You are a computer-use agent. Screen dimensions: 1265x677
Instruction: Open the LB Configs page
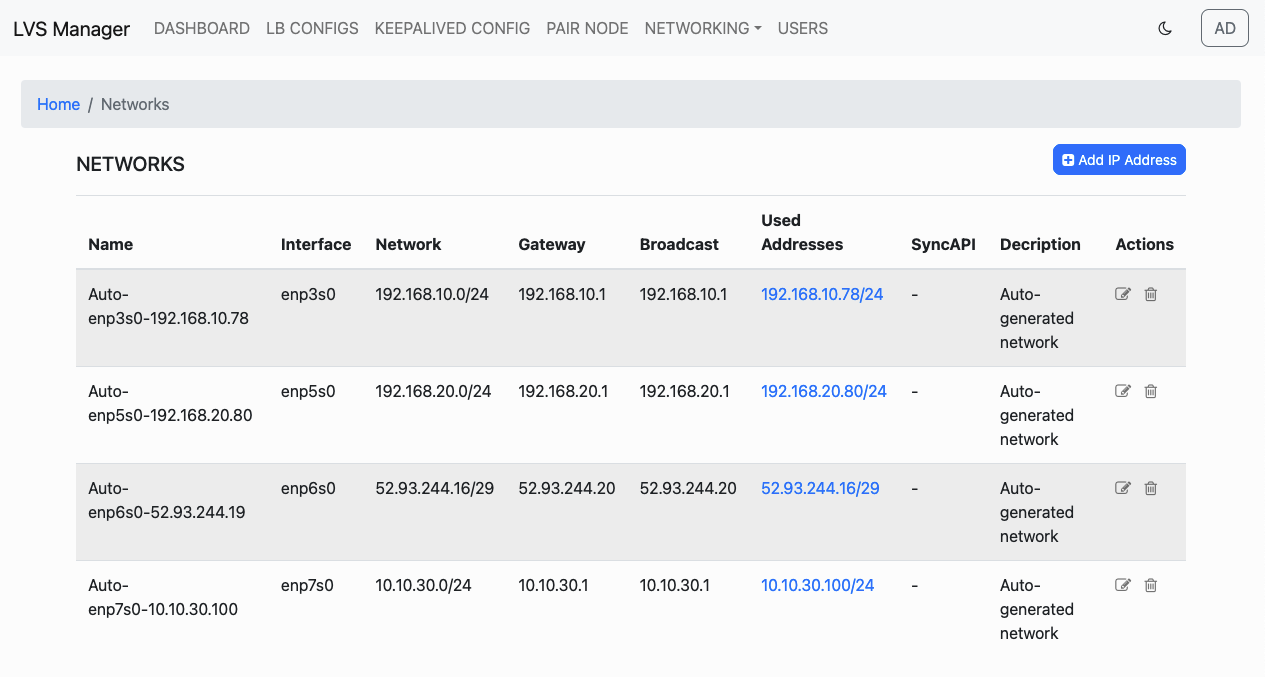(x=312, y=28)
